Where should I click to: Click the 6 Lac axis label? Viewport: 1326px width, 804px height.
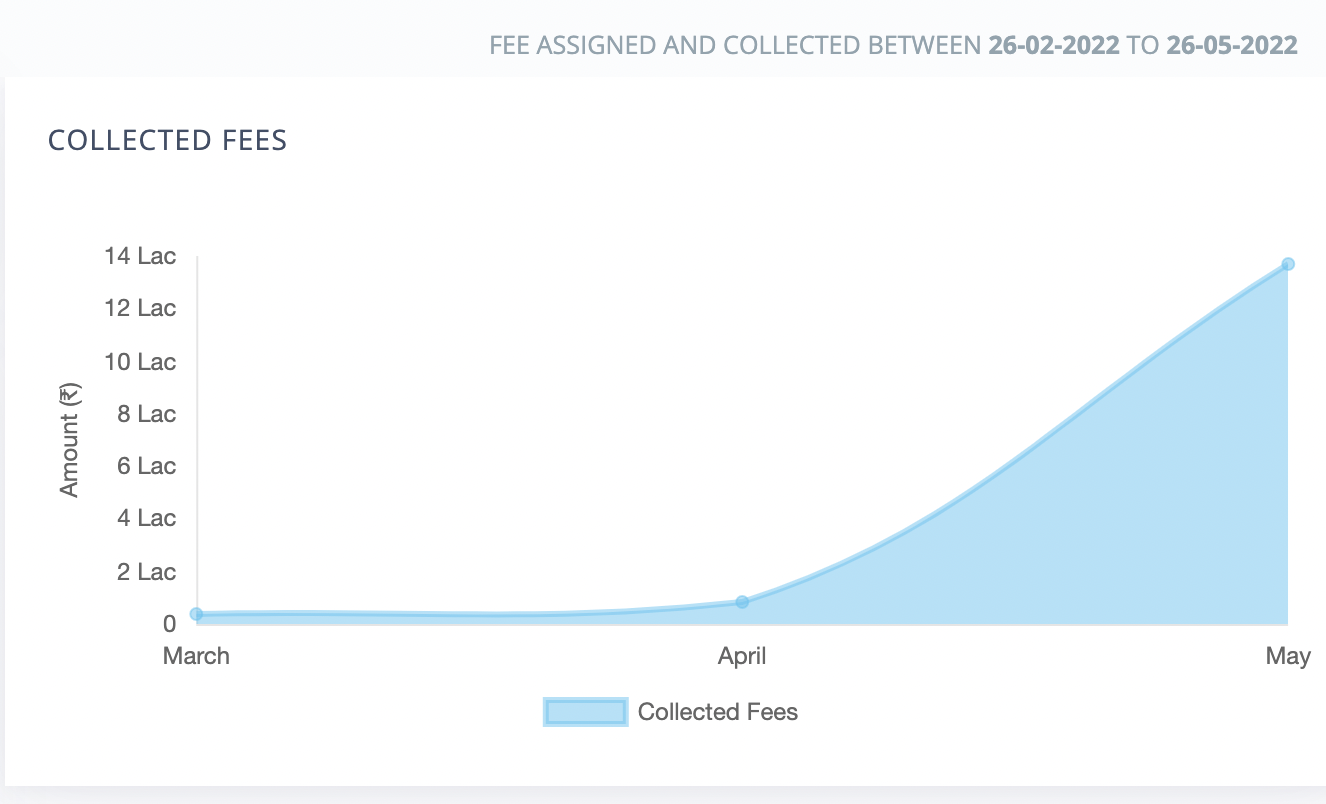coord(146,466)
